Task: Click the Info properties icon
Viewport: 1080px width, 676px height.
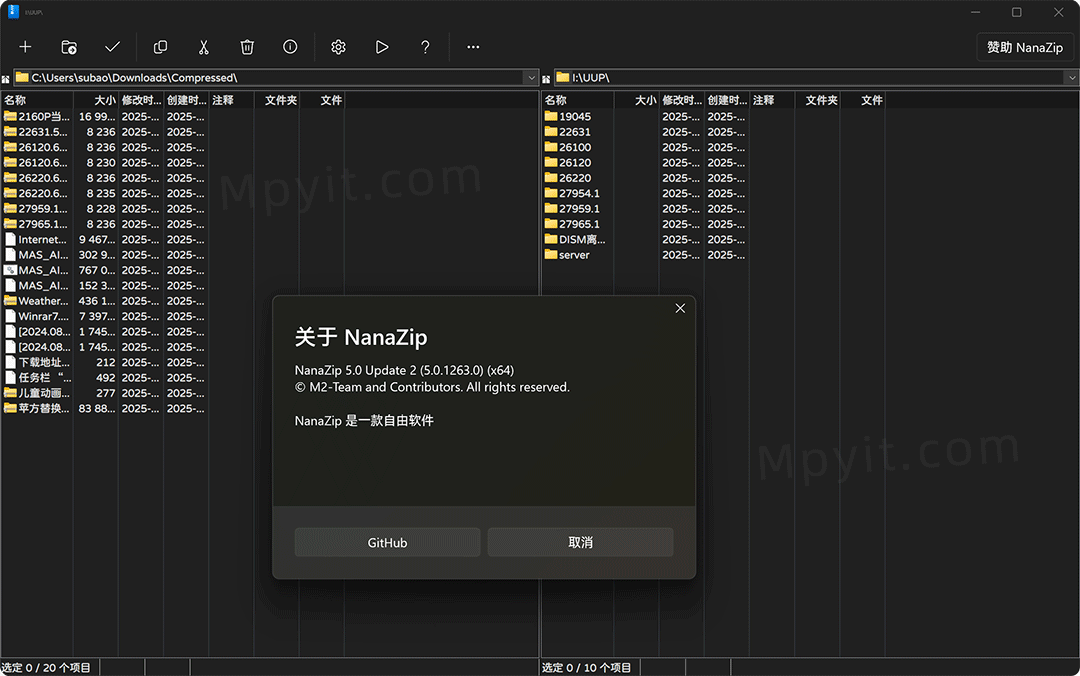Action: click(x=290, y=47)
